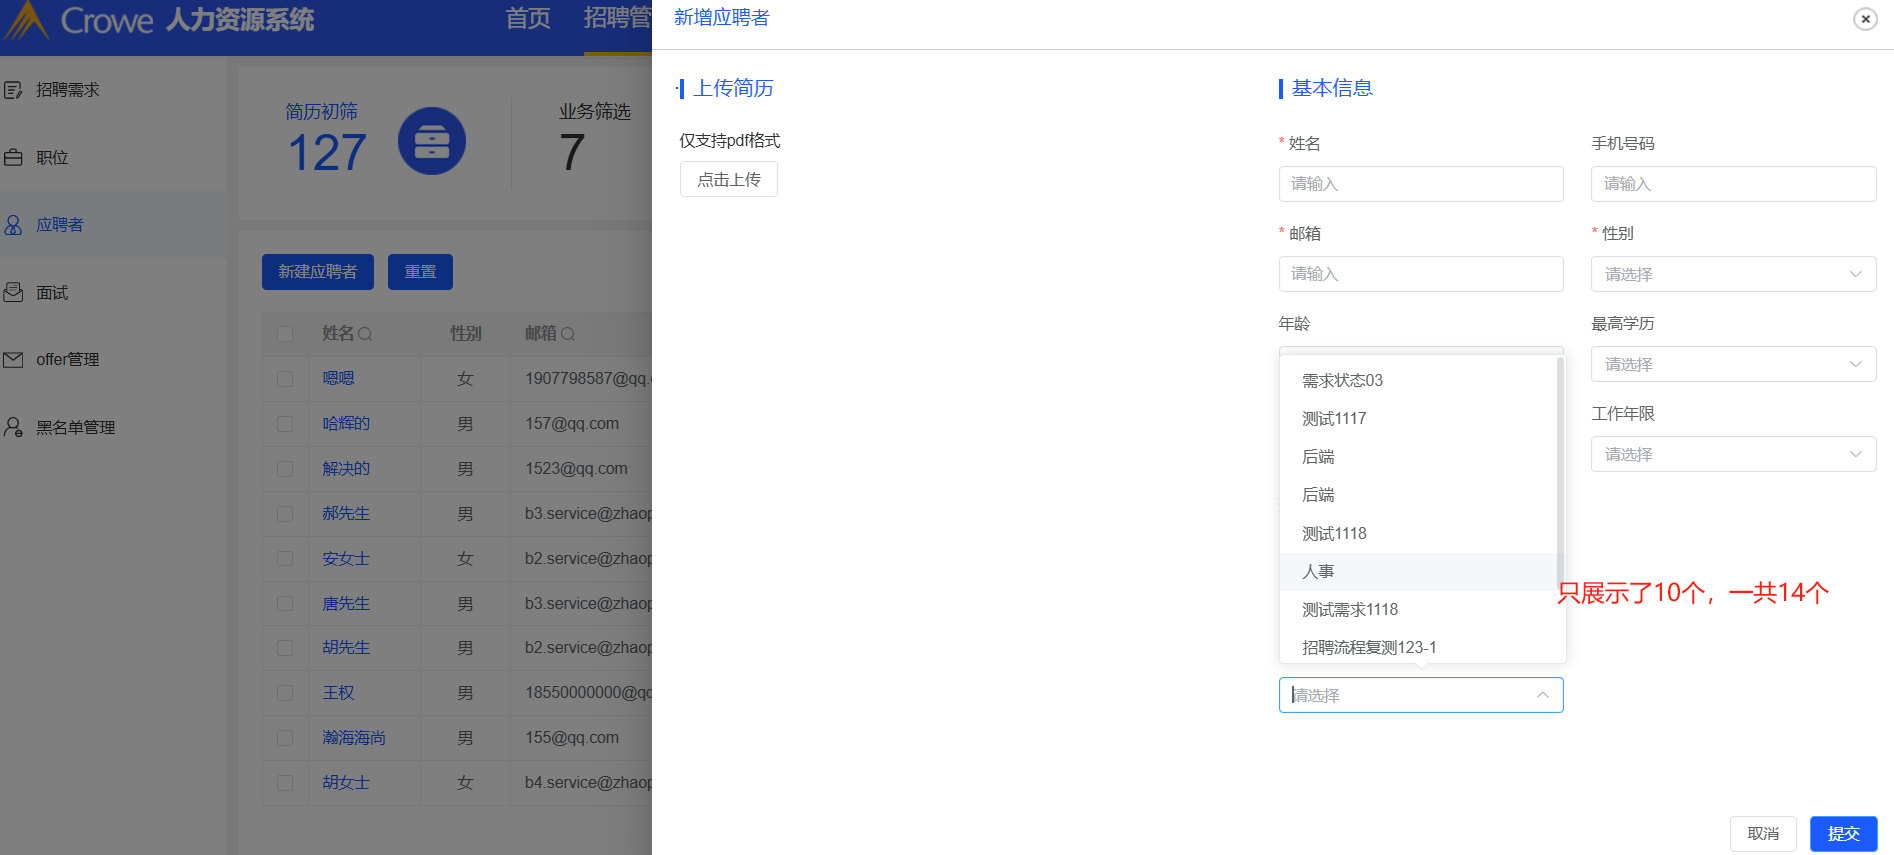Open applicant link 瀚海海尚
Screen dimensions: 1894x855
(x=354, y=738)
